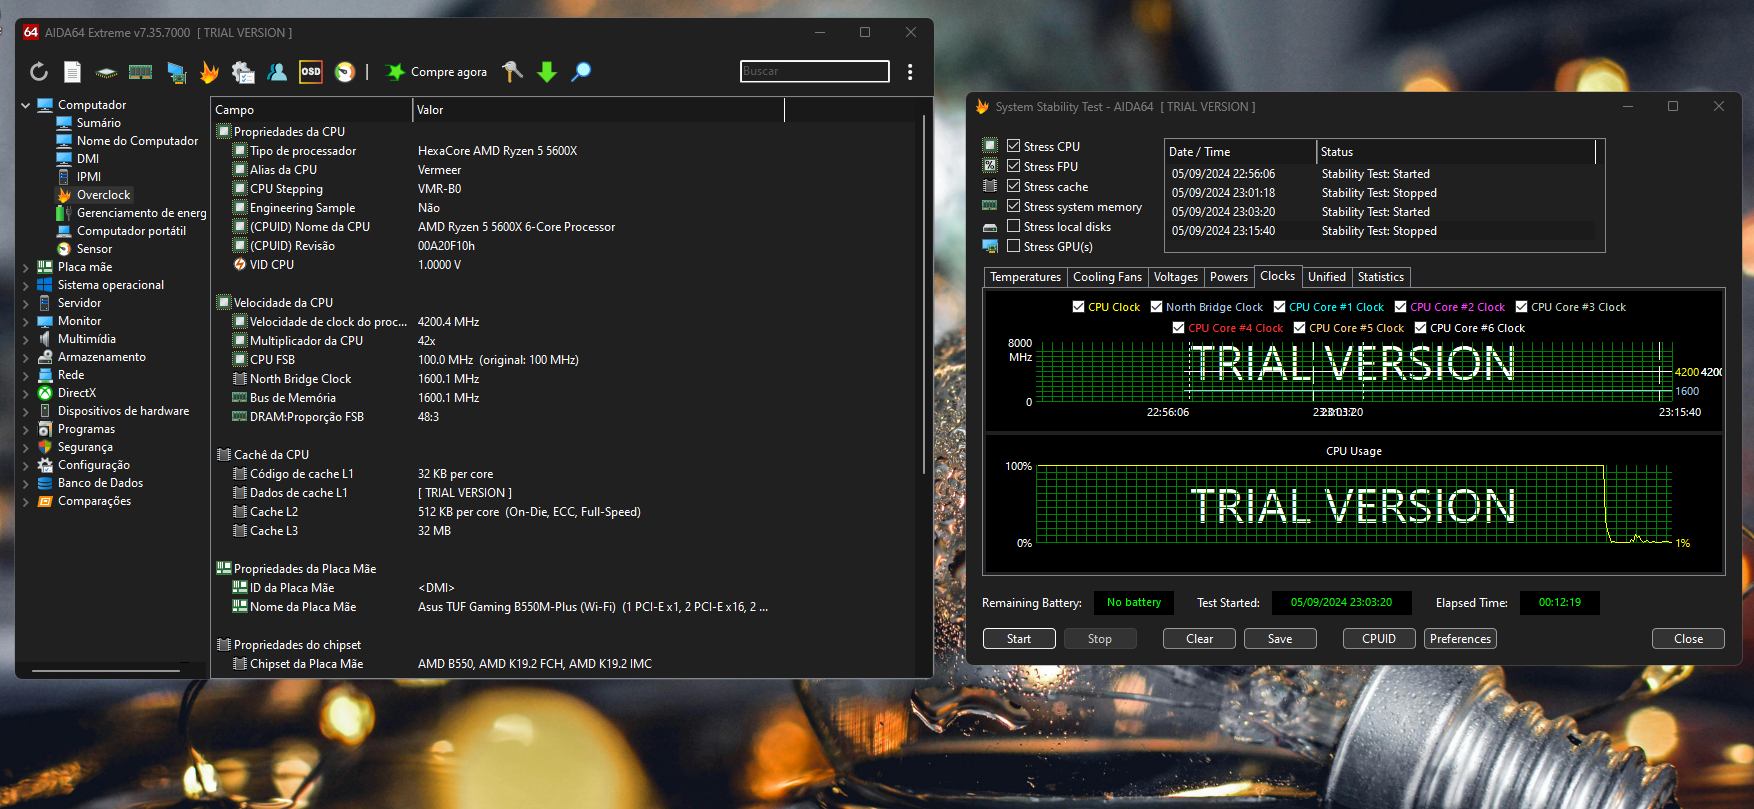
Task: Launch the stability test flame icon
Action: pyautogui.click(x=209, y=72)
